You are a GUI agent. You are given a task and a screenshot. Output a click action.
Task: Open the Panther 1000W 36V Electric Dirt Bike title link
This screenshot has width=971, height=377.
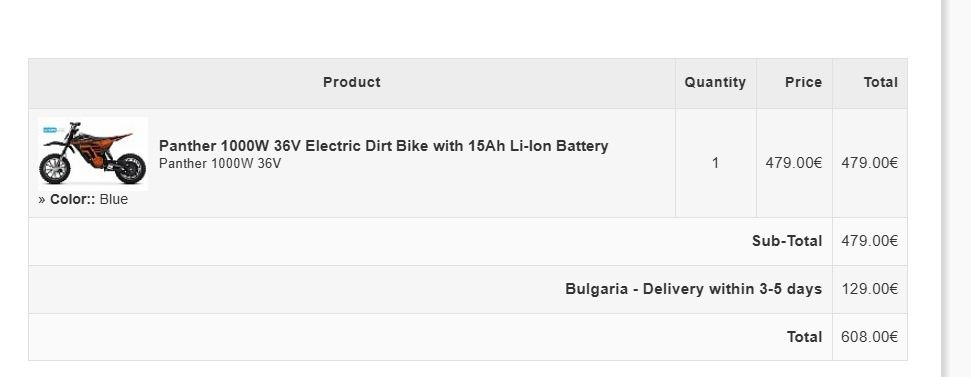pos(383,146)
